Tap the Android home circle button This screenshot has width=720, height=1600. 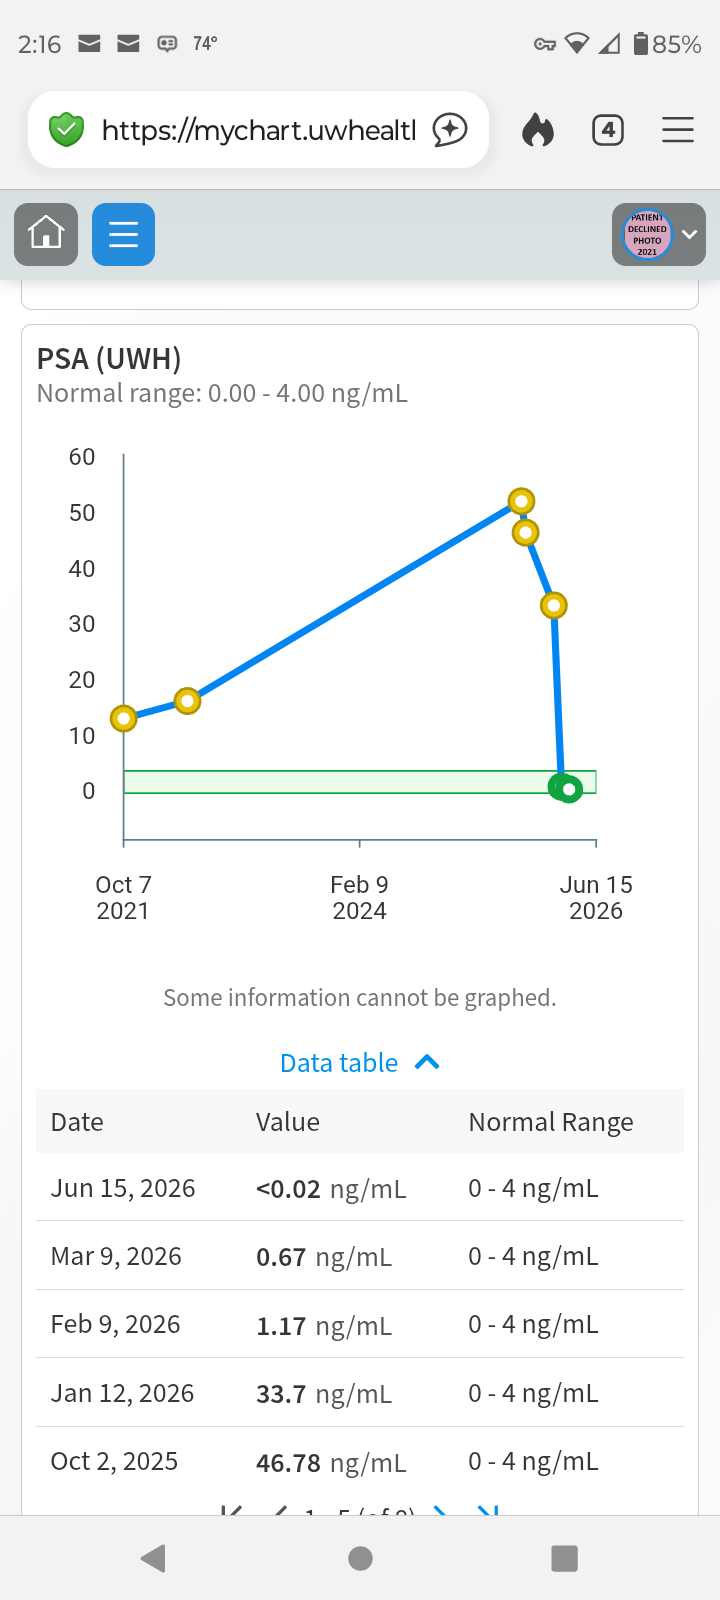tap(360, 1558)
